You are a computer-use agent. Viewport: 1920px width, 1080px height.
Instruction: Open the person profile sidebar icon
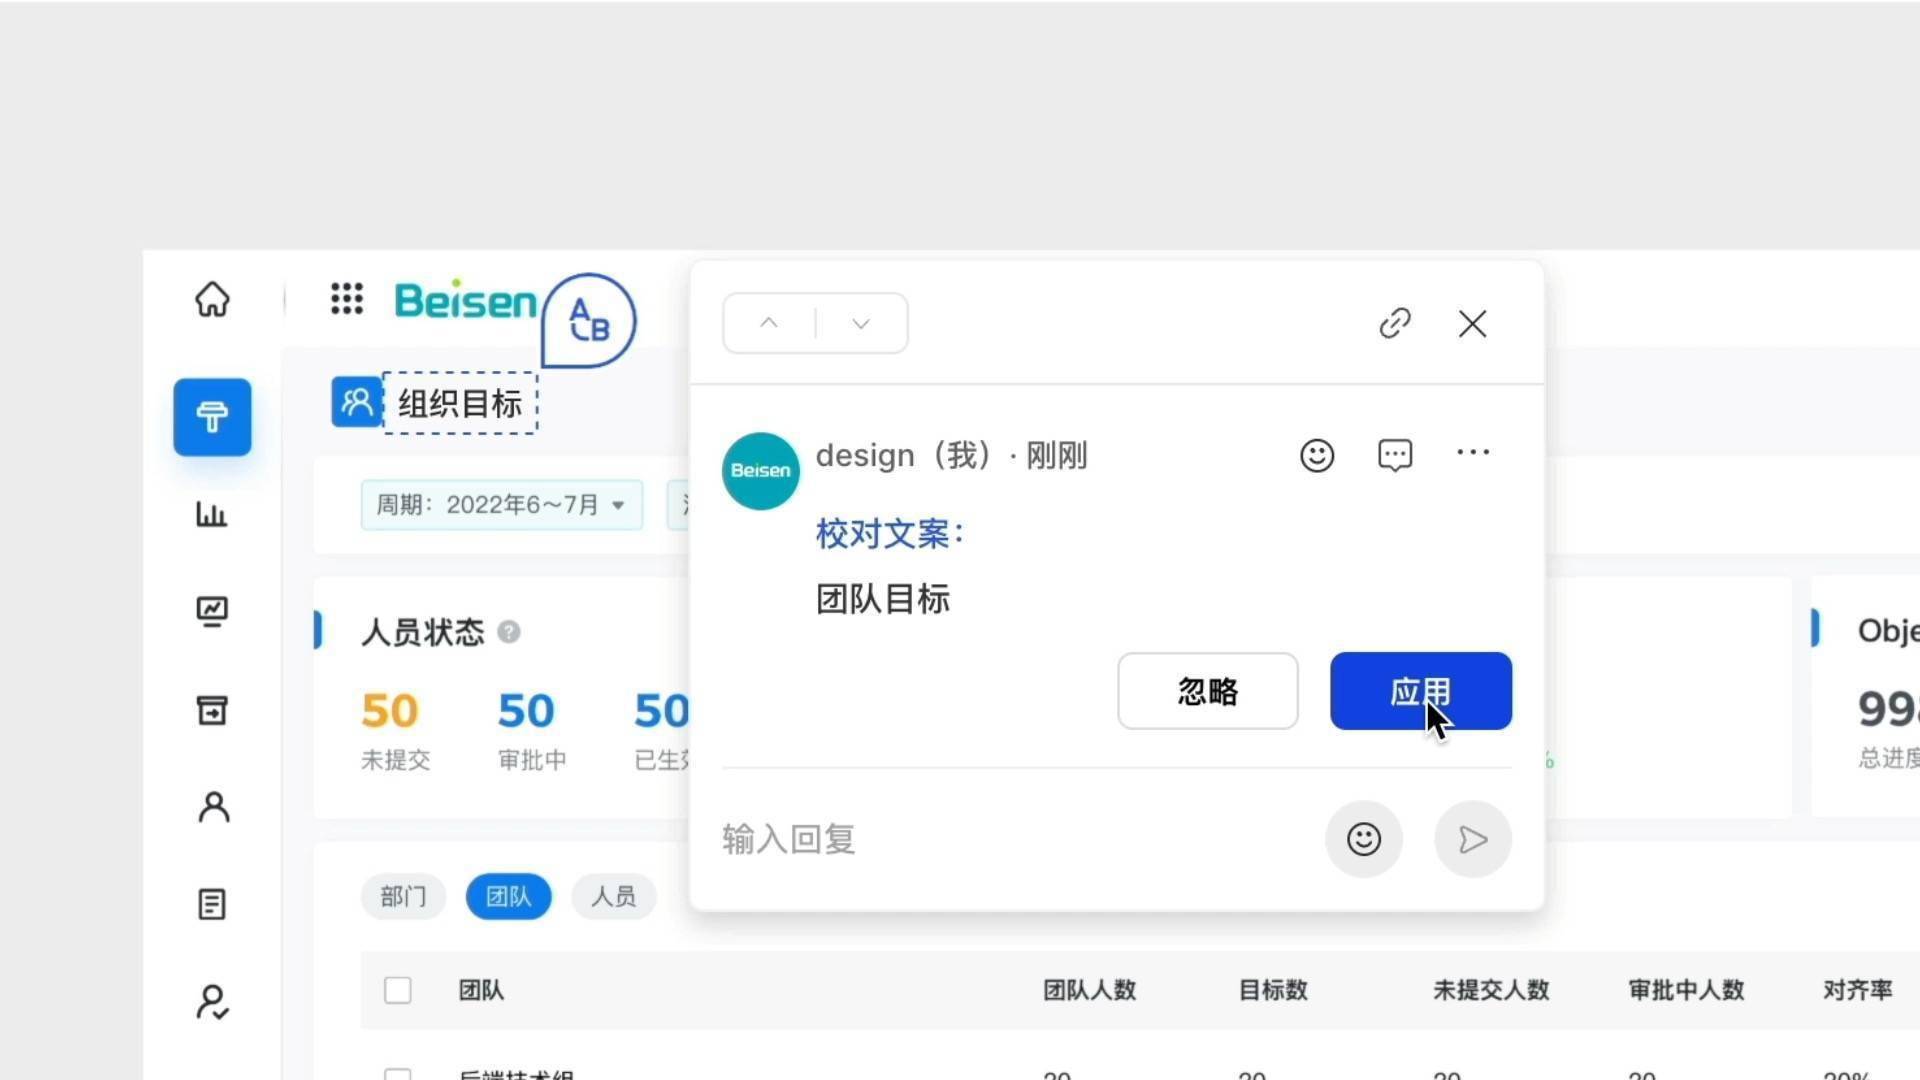pos(213,807)
